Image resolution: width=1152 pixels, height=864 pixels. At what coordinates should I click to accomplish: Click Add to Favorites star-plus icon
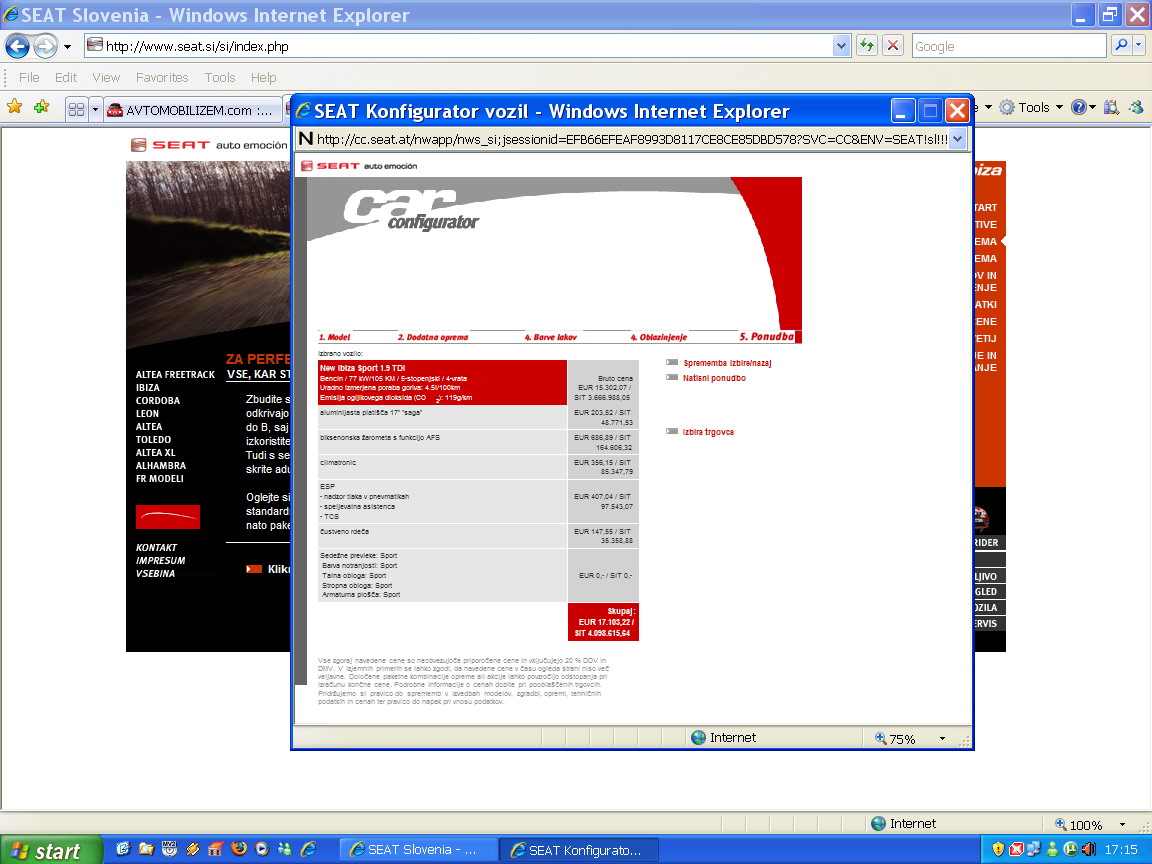click(x=42, y=107)
